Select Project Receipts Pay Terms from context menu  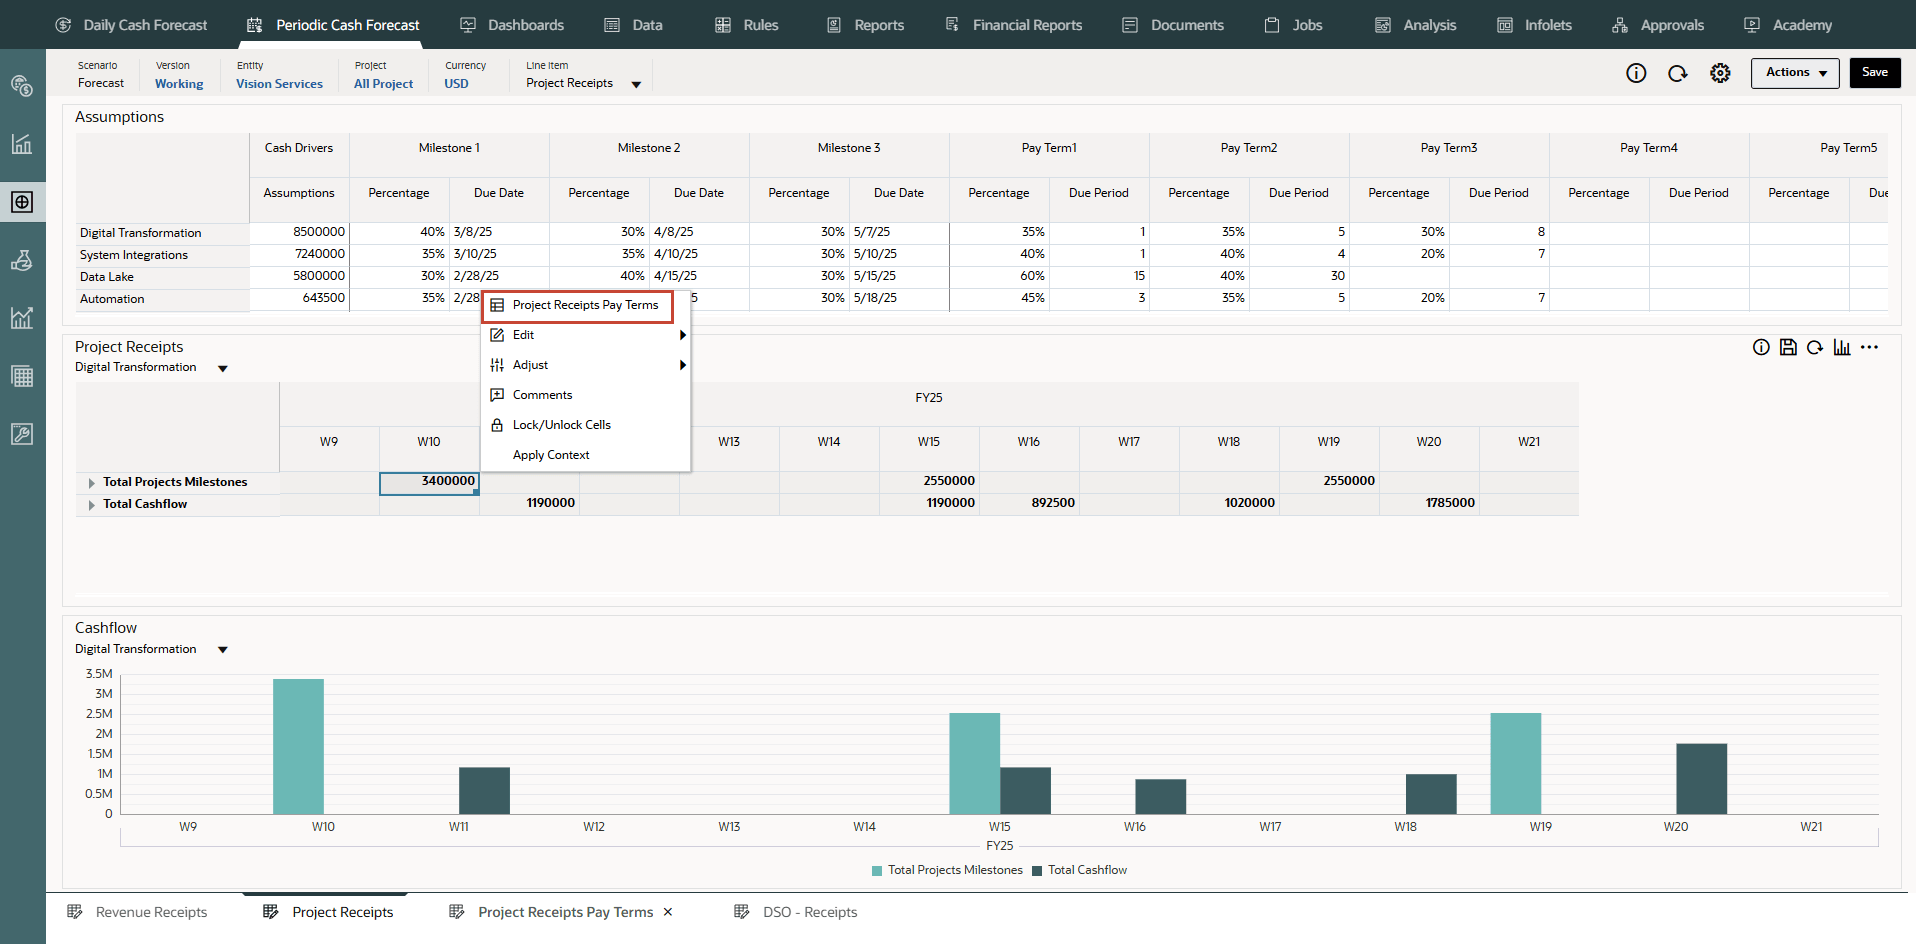click(x=585, y=305)
